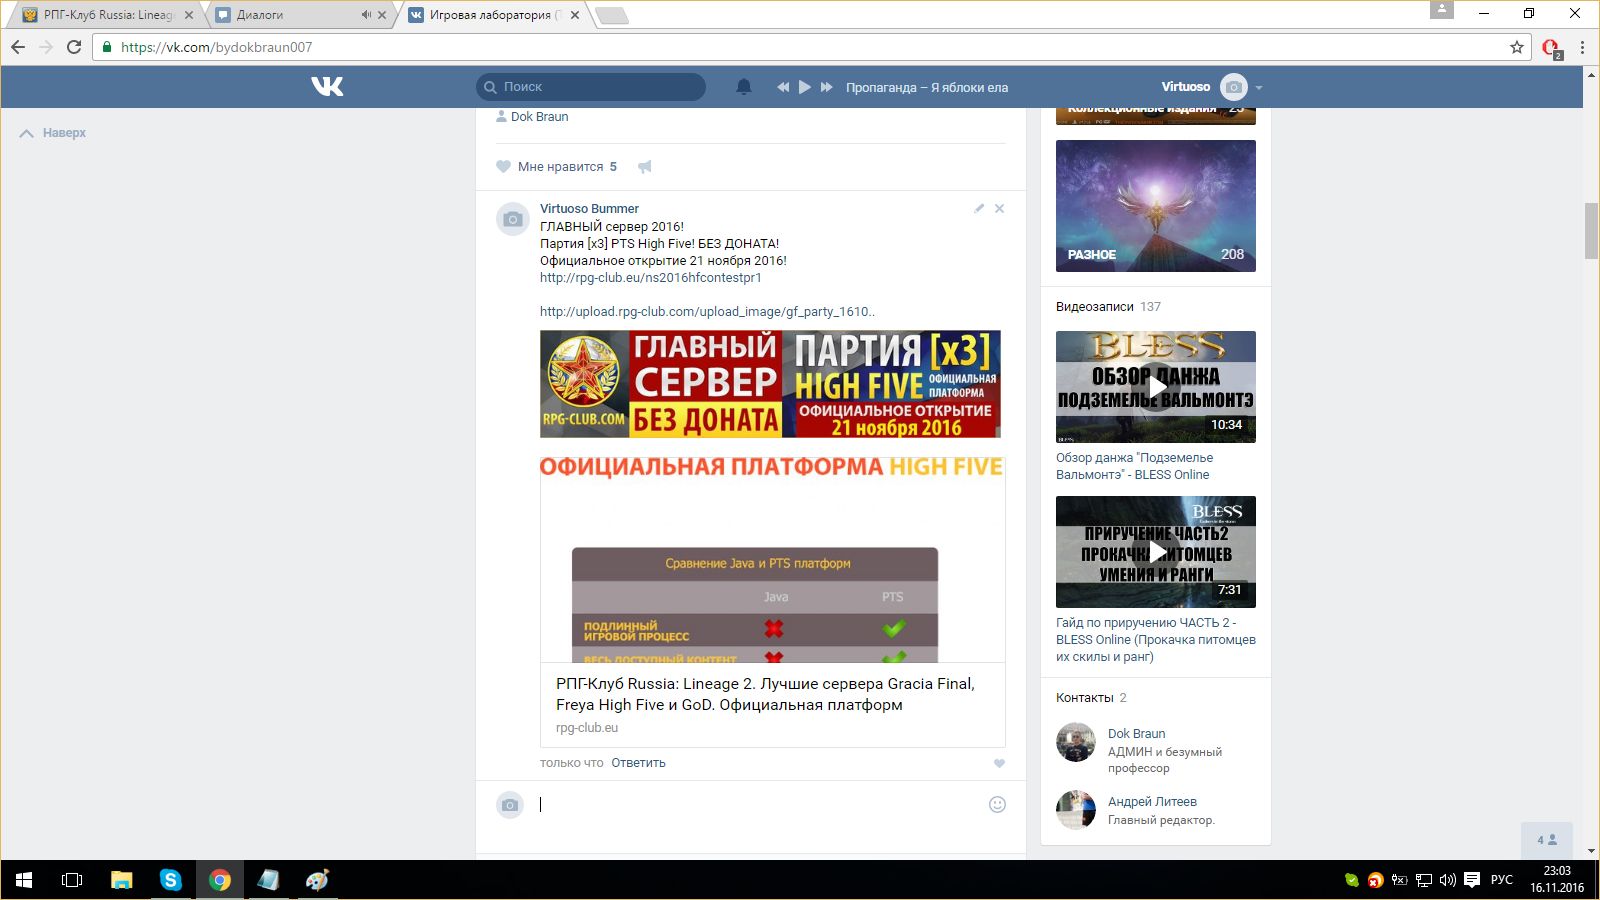Open Task View on the taskbar
This screenshot has height=900, width=1600.
pyautogui.click(x=72, y=880)
